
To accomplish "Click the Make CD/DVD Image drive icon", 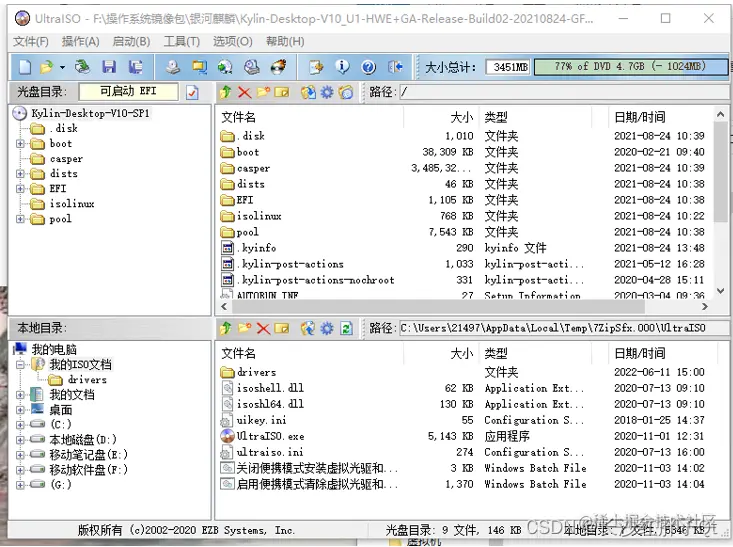I will point(173,67).
